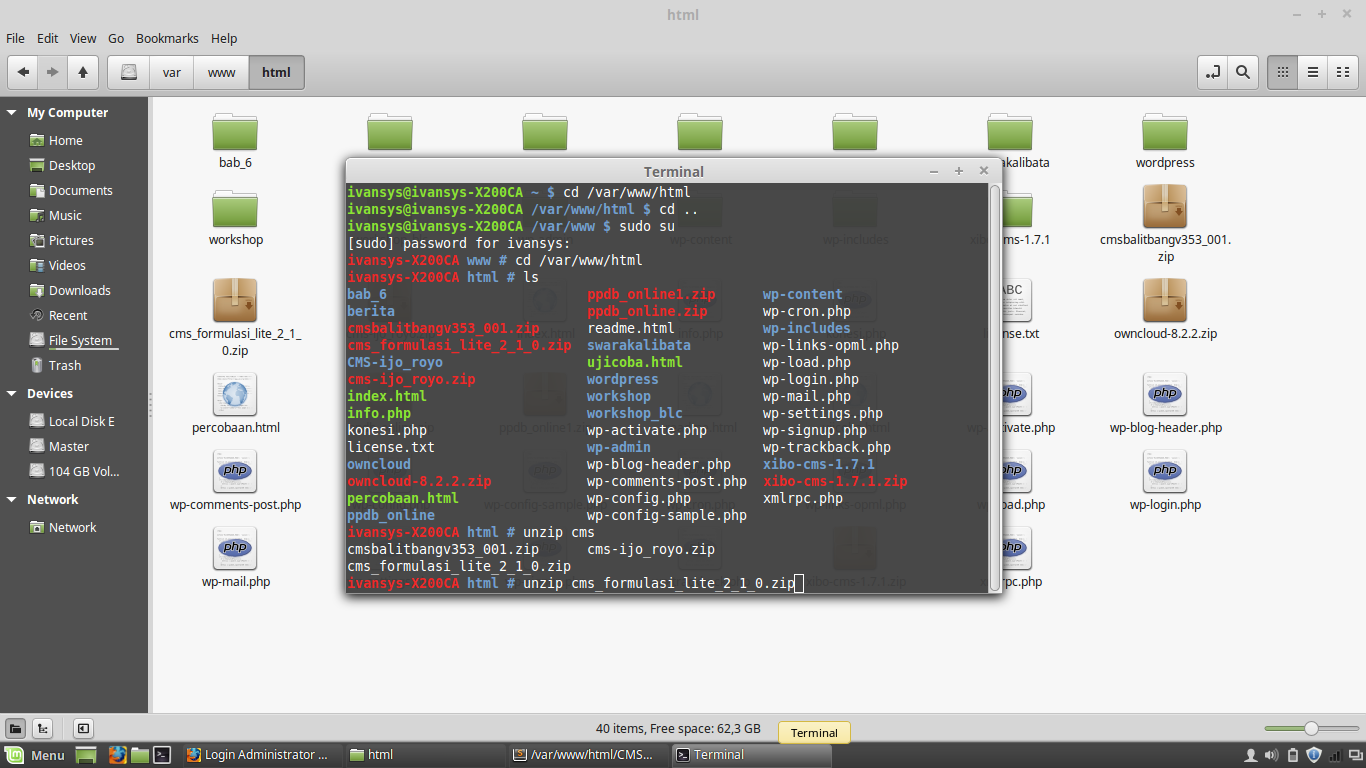
Task: Open the Home folder in the sidebar
Action: click(66, 141)
